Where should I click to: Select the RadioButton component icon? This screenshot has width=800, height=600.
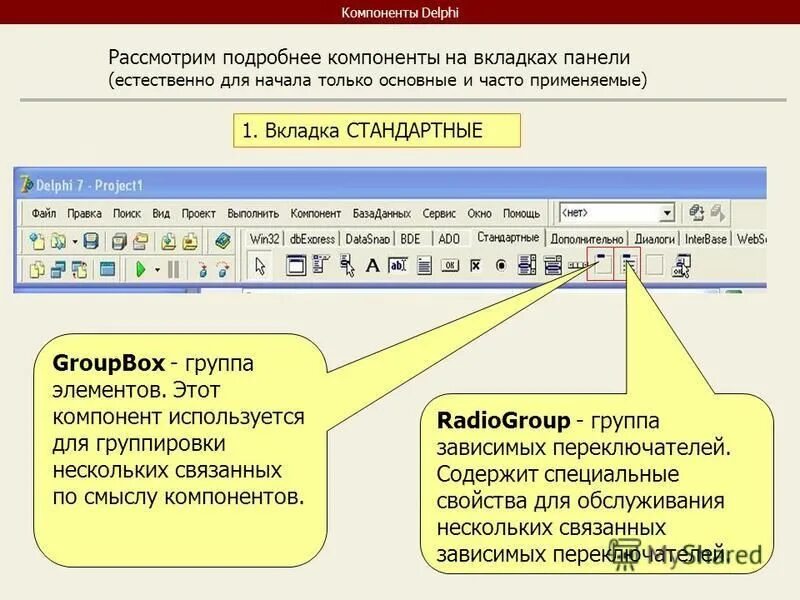point(502,266)
